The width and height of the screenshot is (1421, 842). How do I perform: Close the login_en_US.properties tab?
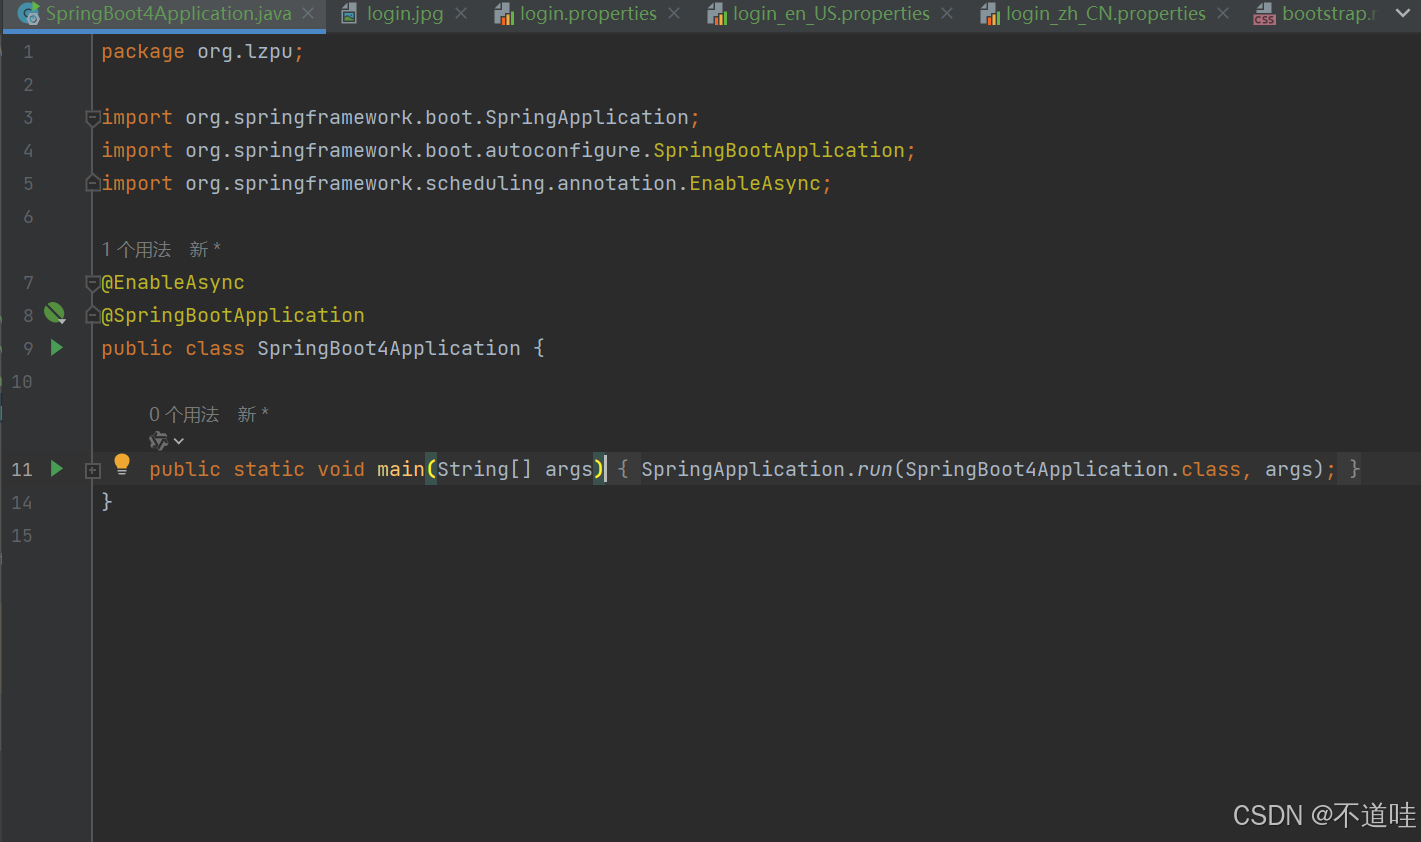coord(947,14)
